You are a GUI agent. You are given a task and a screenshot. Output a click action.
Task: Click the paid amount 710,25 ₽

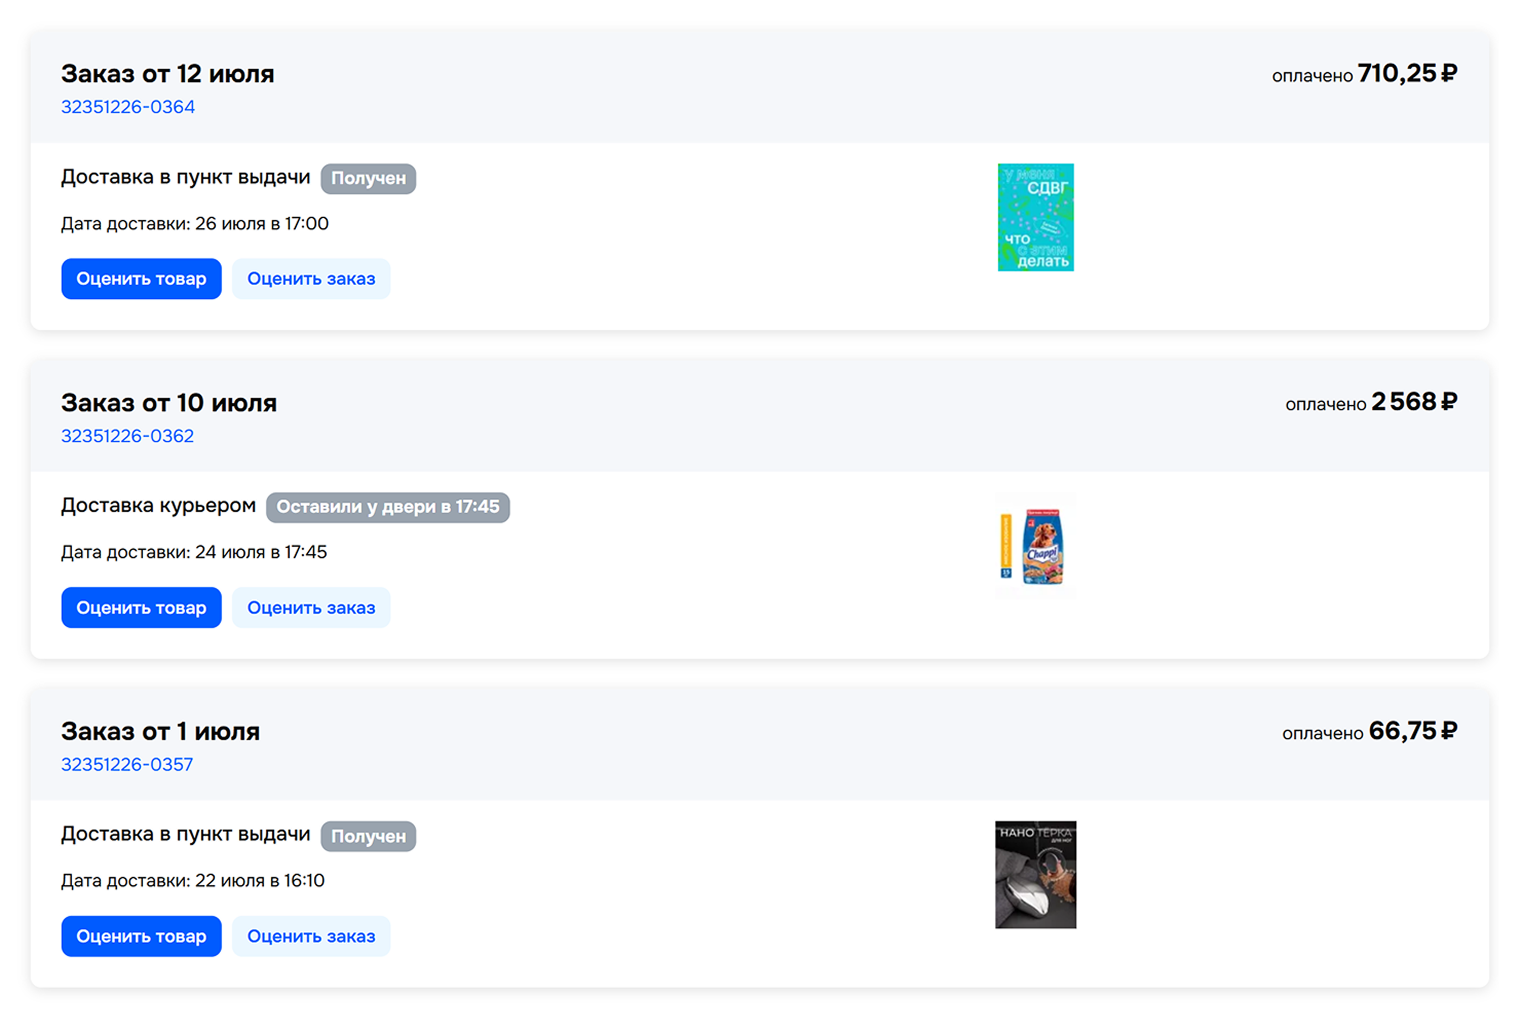click(x=1407, y=74)
